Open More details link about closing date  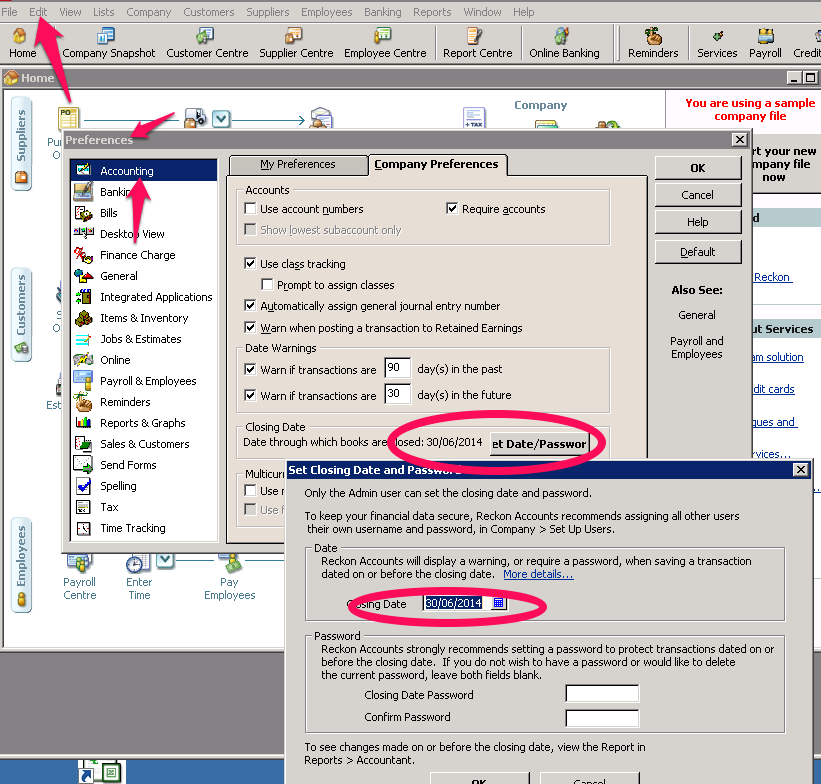[x=538, y=574]
